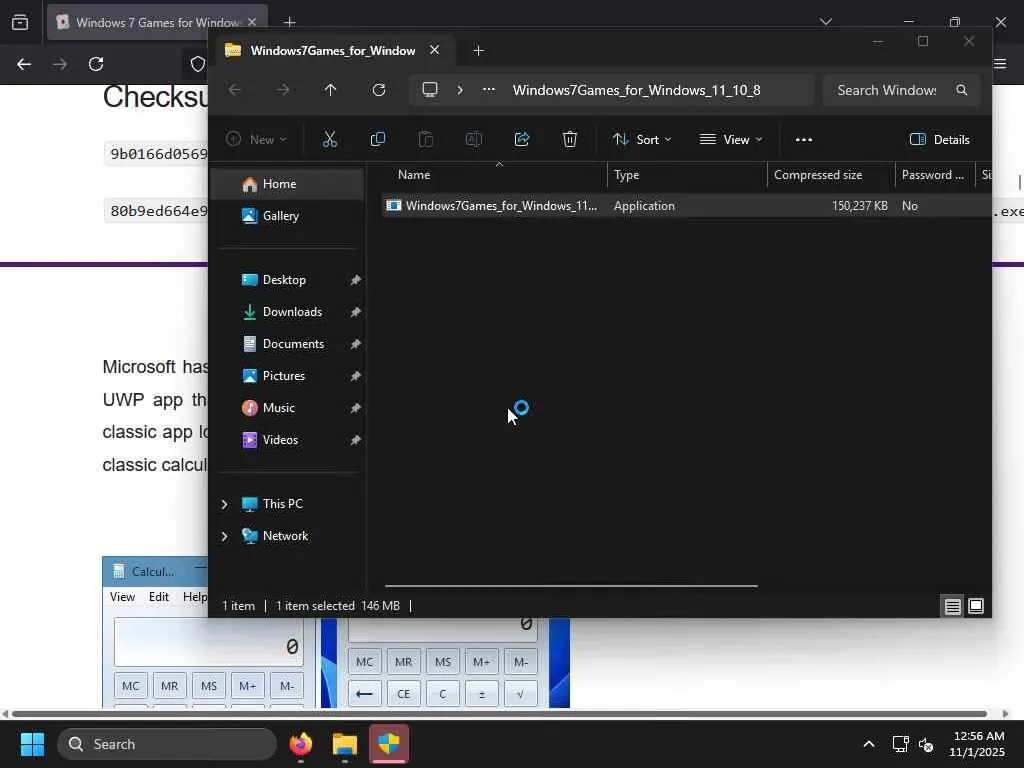The width and height of the screenshot is (1024, 768).
Task: Select the Windows 7 Games browser tab
Action: coord(157,22)
